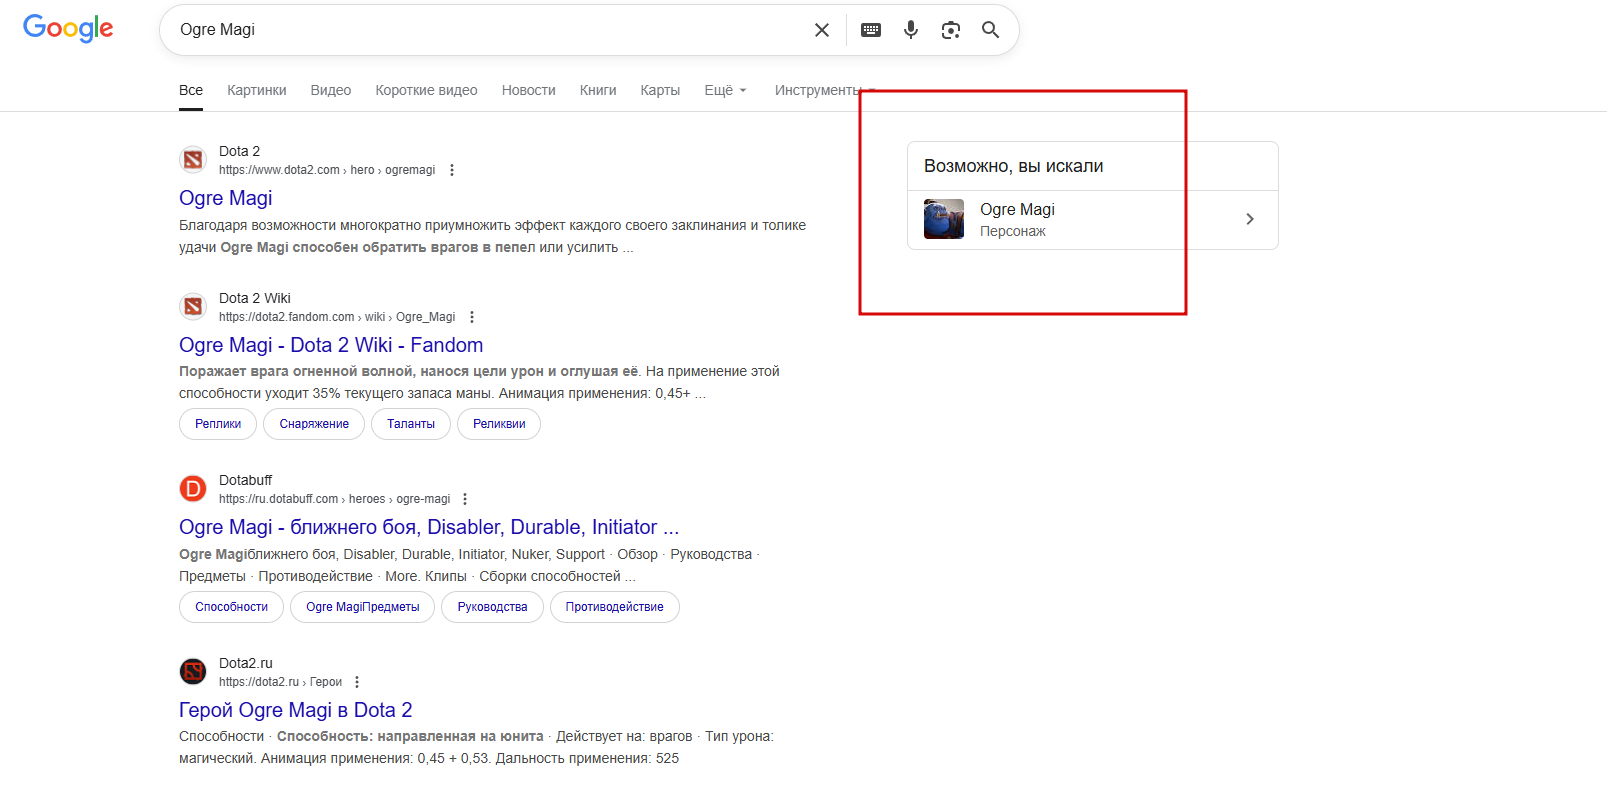Click the Dota 2 site favicon
This screenshot has width=1607, height=793.
click(x=193, y=160)
